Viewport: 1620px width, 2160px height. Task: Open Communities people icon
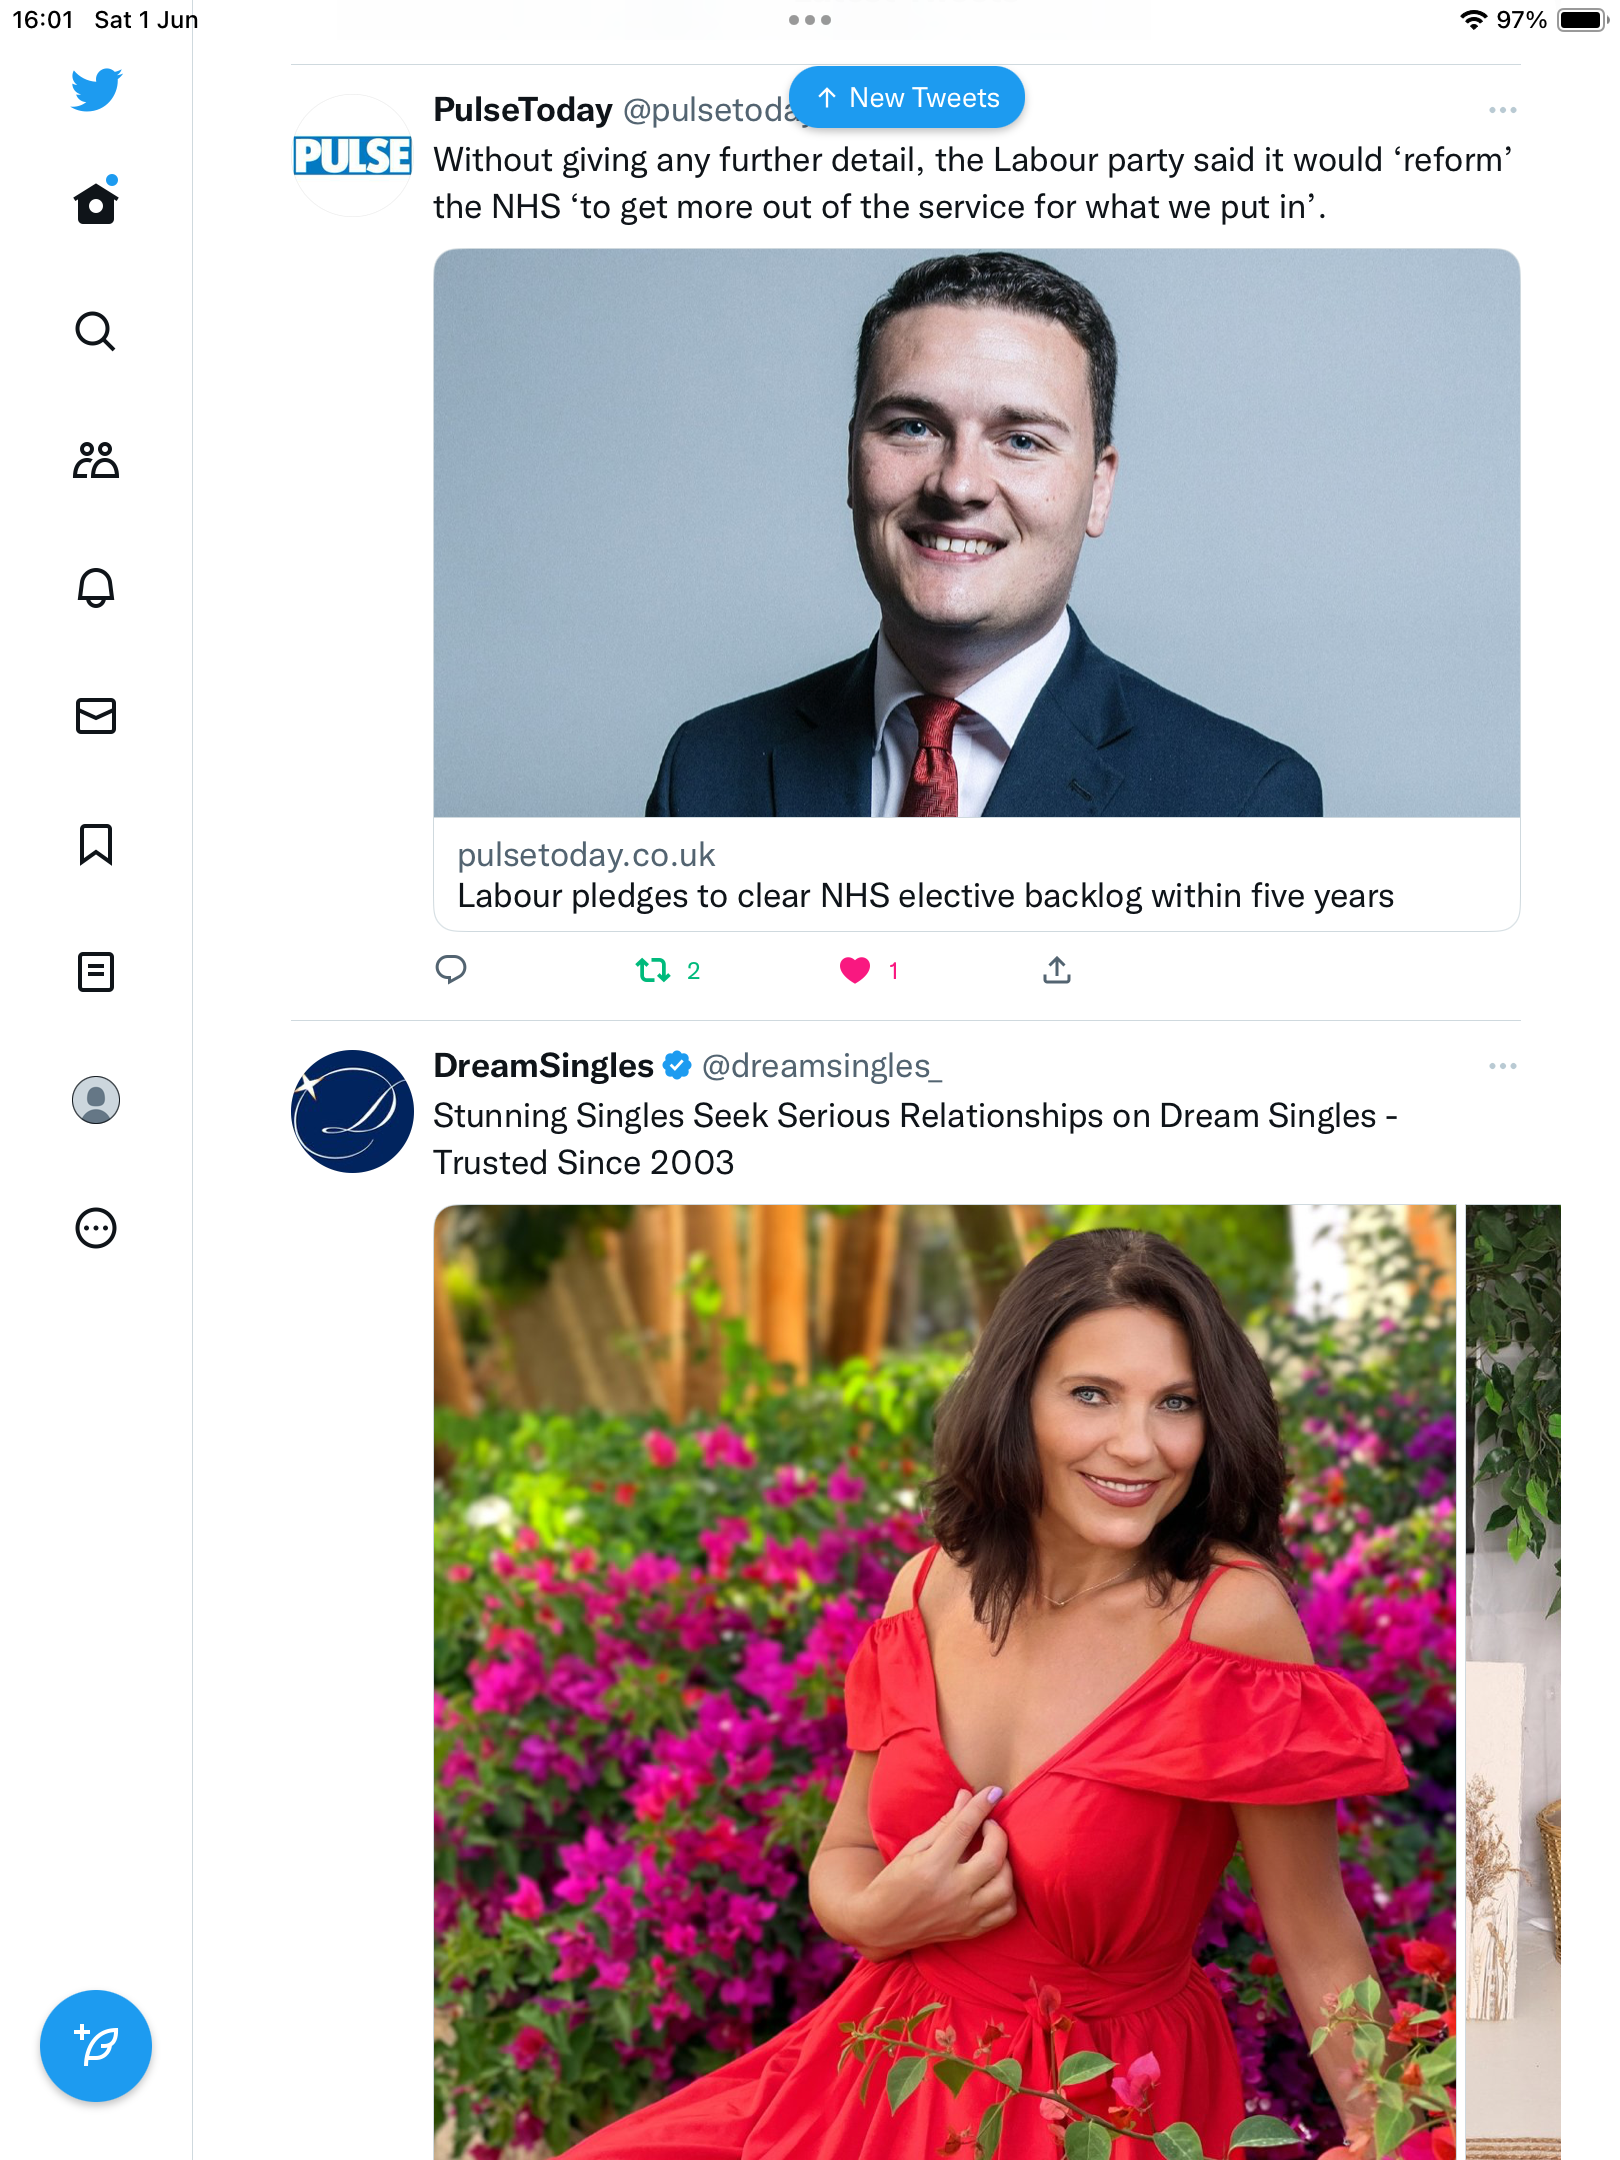96,459
